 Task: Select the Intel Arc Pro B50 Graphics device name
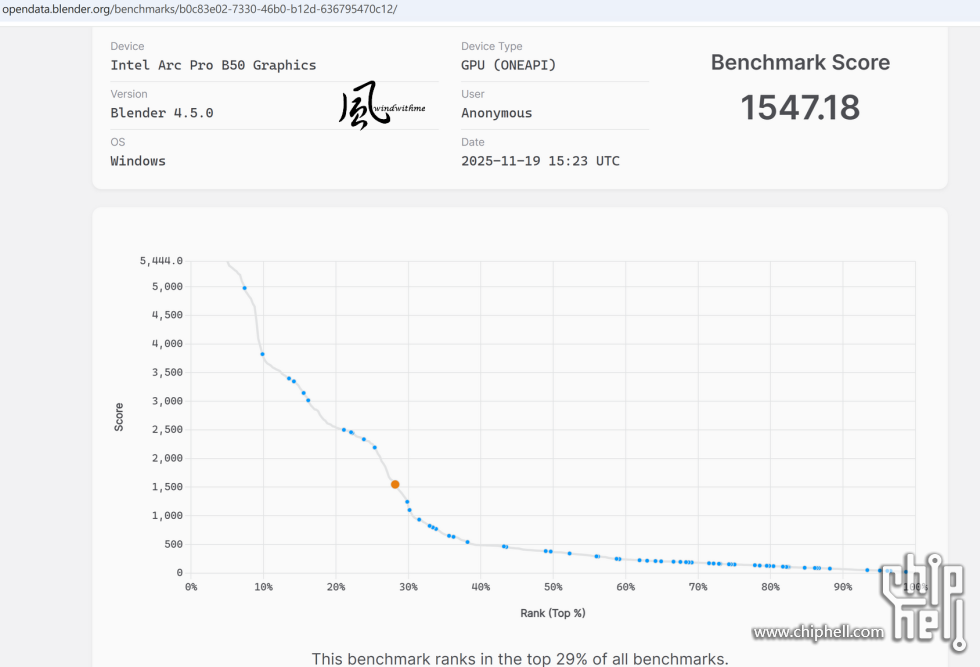(x=213, y=65)
